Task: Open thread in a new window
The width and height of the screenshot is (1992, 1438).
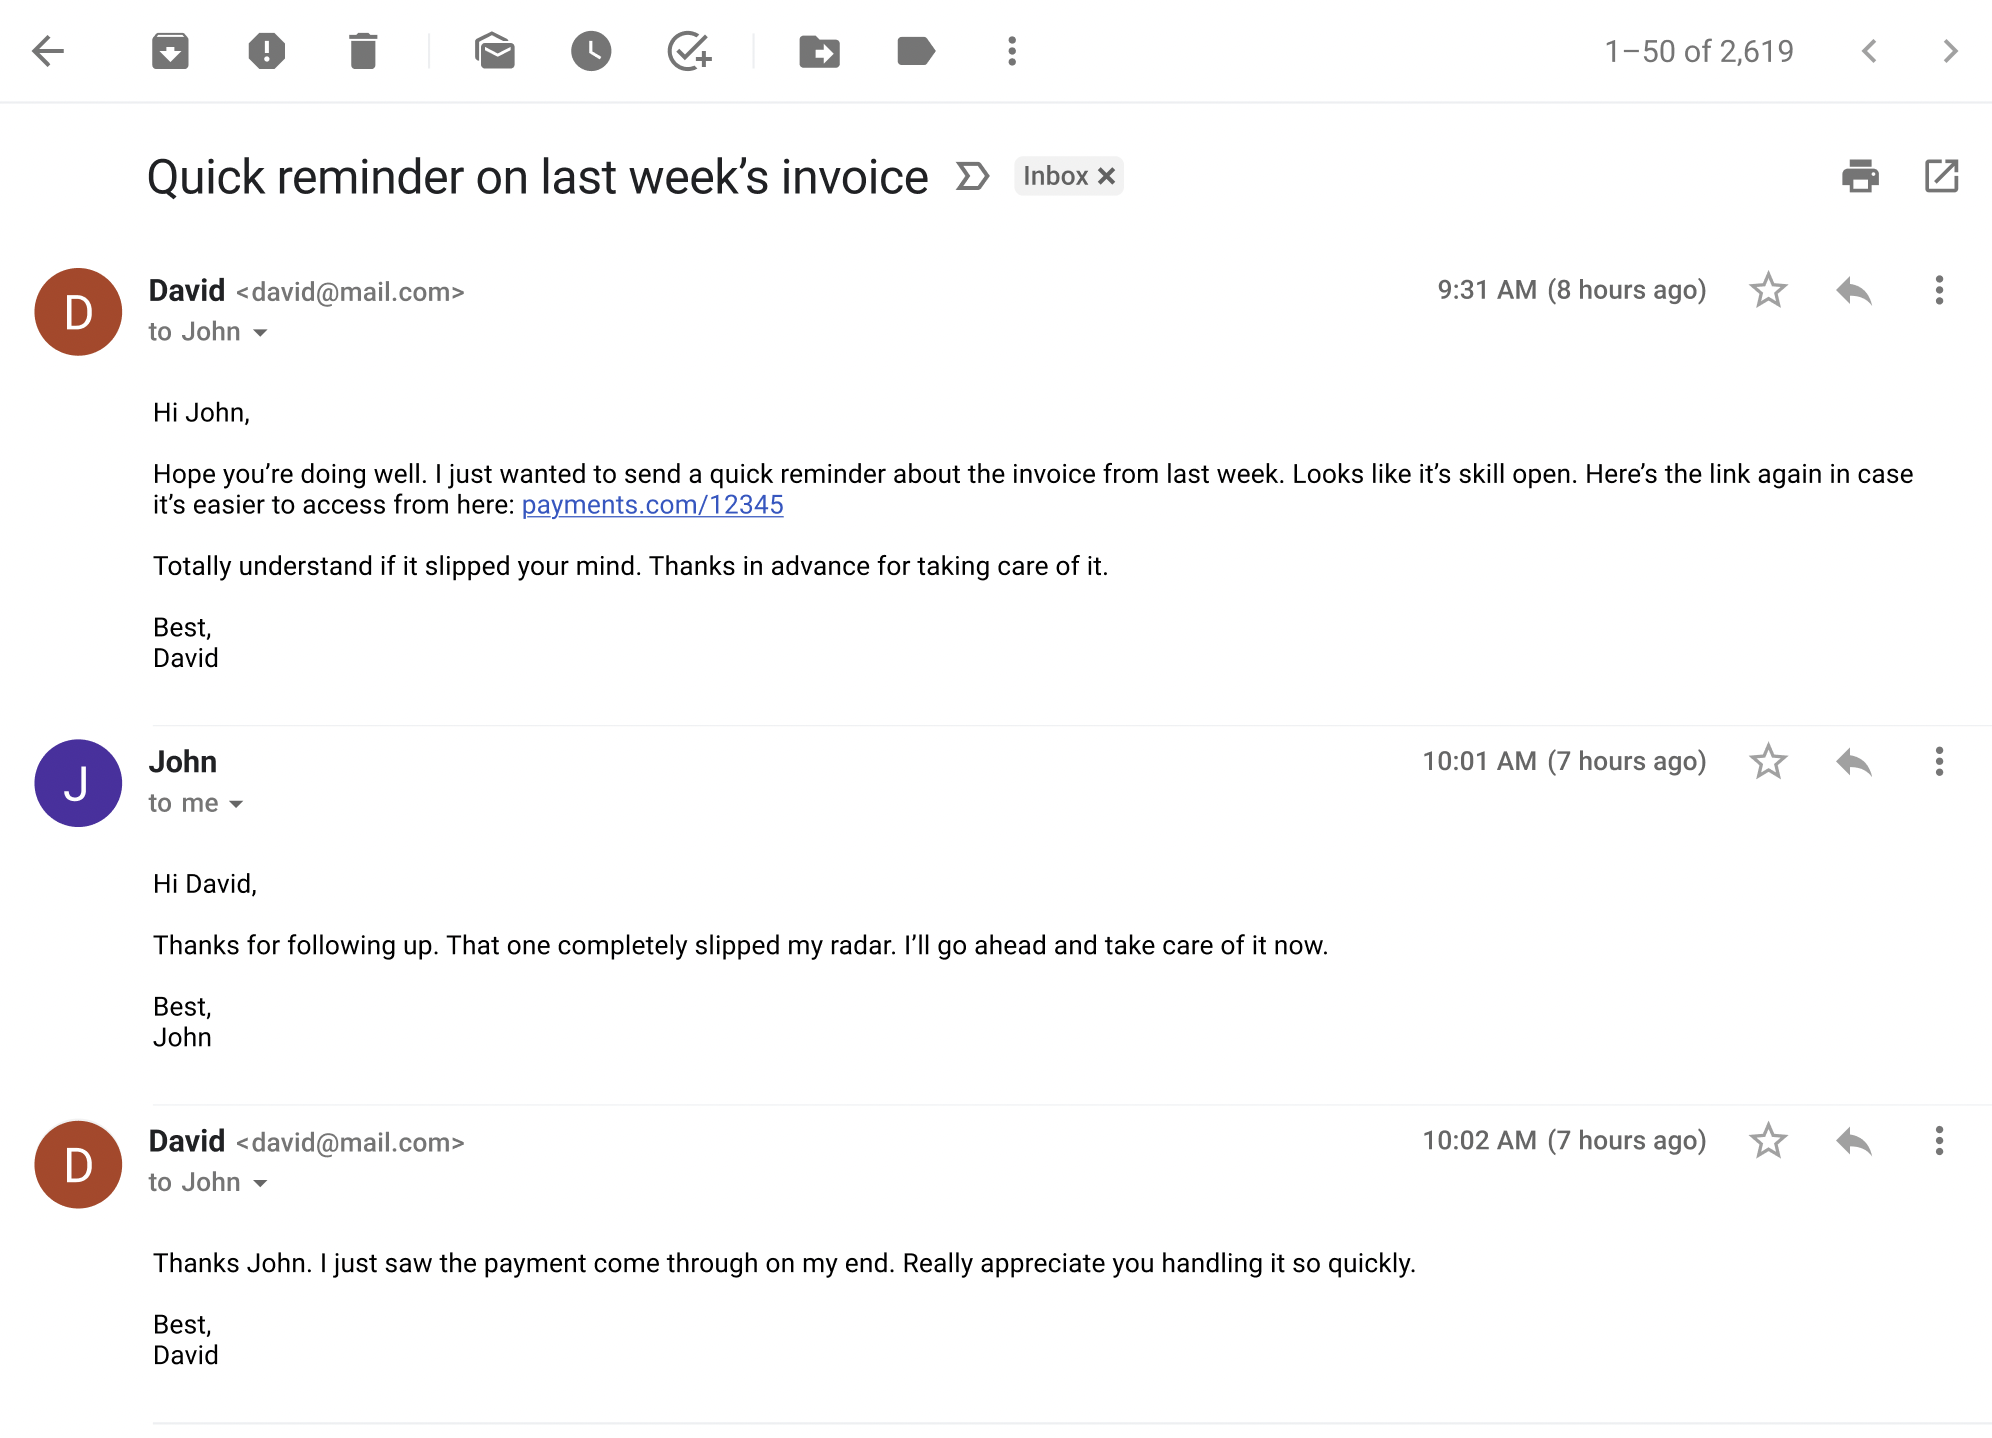Action: (1941, 176)
